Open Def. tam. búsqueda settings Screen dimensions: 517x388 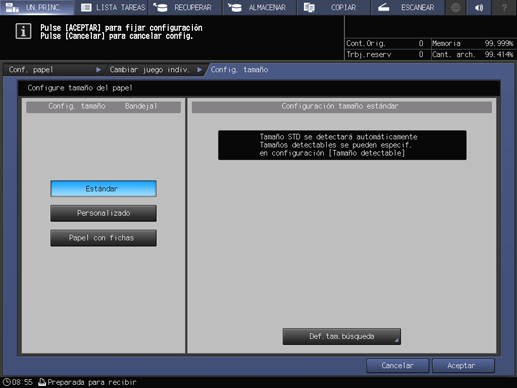tap(342, 336)
